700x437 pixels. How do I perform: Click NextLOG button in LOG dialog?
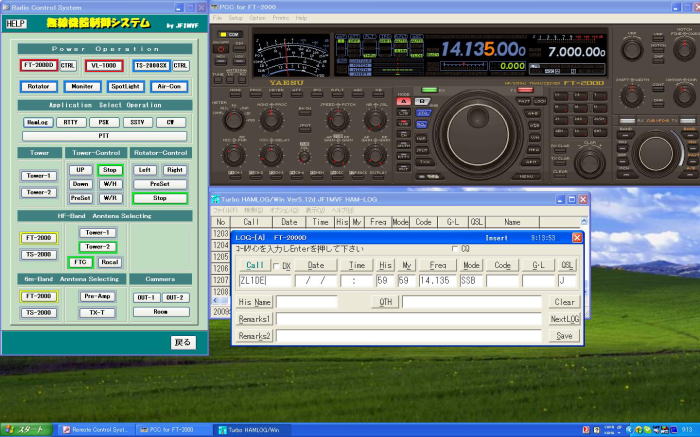tap(564, 319)
